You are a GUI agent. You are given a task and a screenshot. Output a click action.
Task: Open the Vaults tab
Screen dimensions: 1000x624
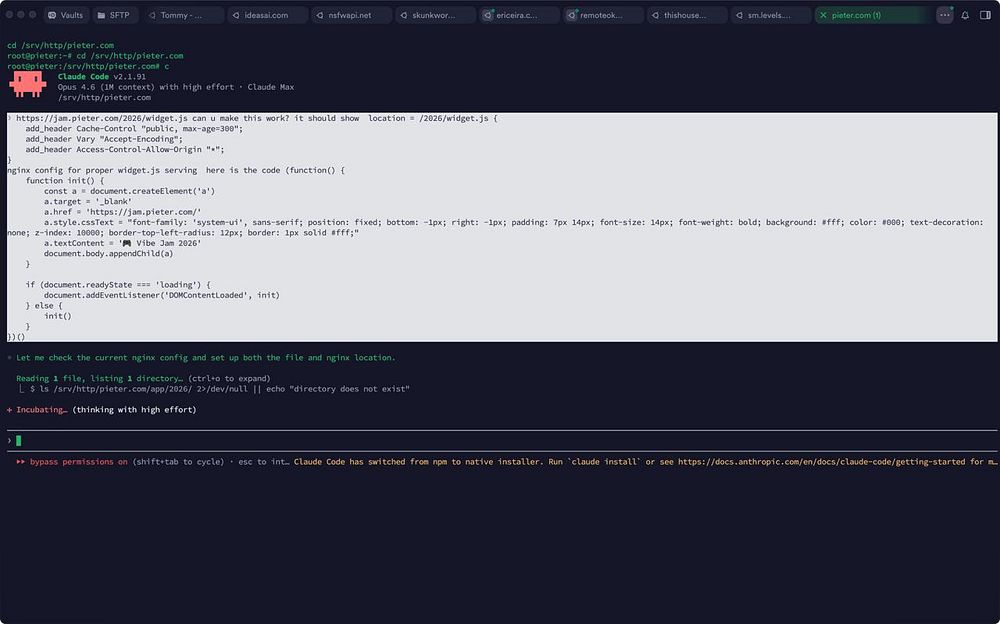[x=66, y=15]
